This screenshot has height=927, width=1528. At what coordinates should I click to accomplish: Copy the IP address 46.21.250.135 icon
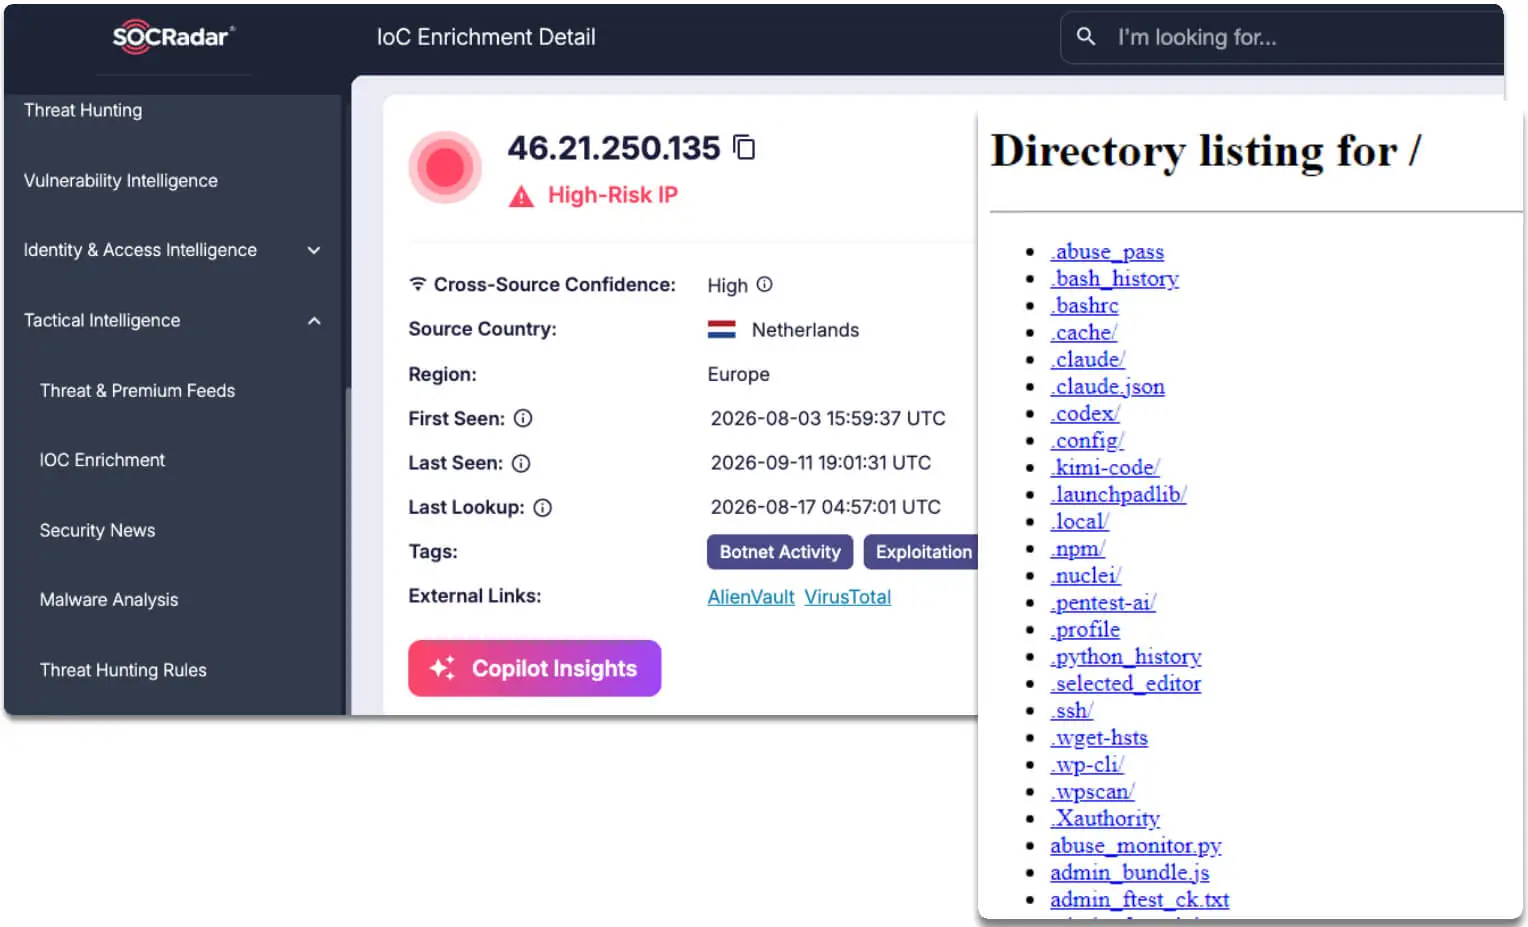pyautogui.click(x=744, y=148)
